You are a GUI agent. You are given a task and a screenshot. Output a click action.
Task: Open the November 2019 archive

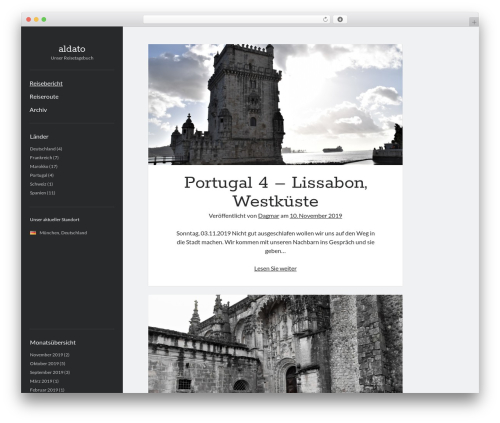click(x=50, y=355)
